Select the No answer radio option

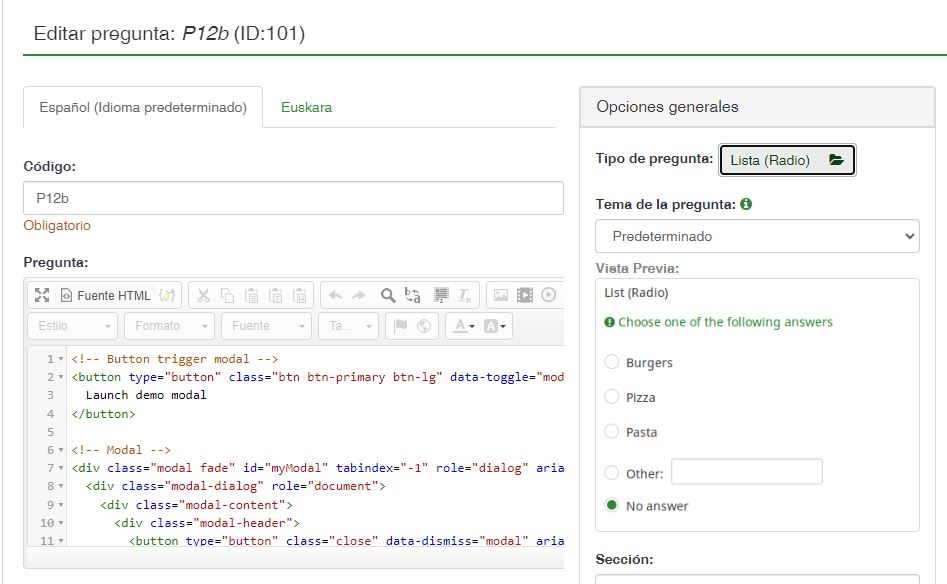point(612,505)
